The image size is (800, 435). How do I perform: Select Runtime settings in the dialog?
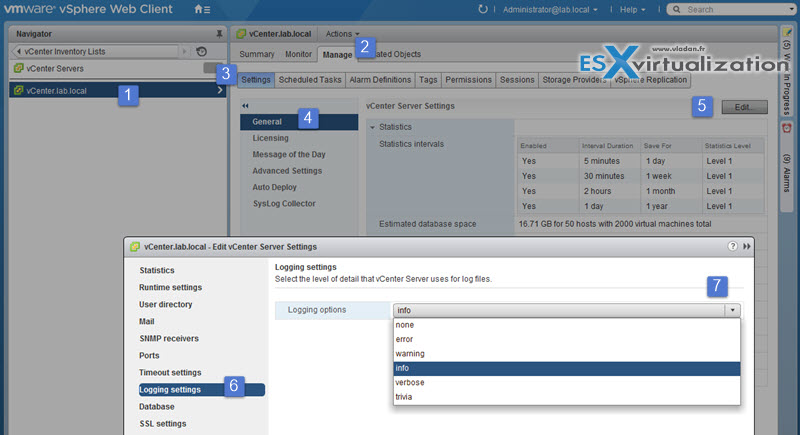click(170, 288)
